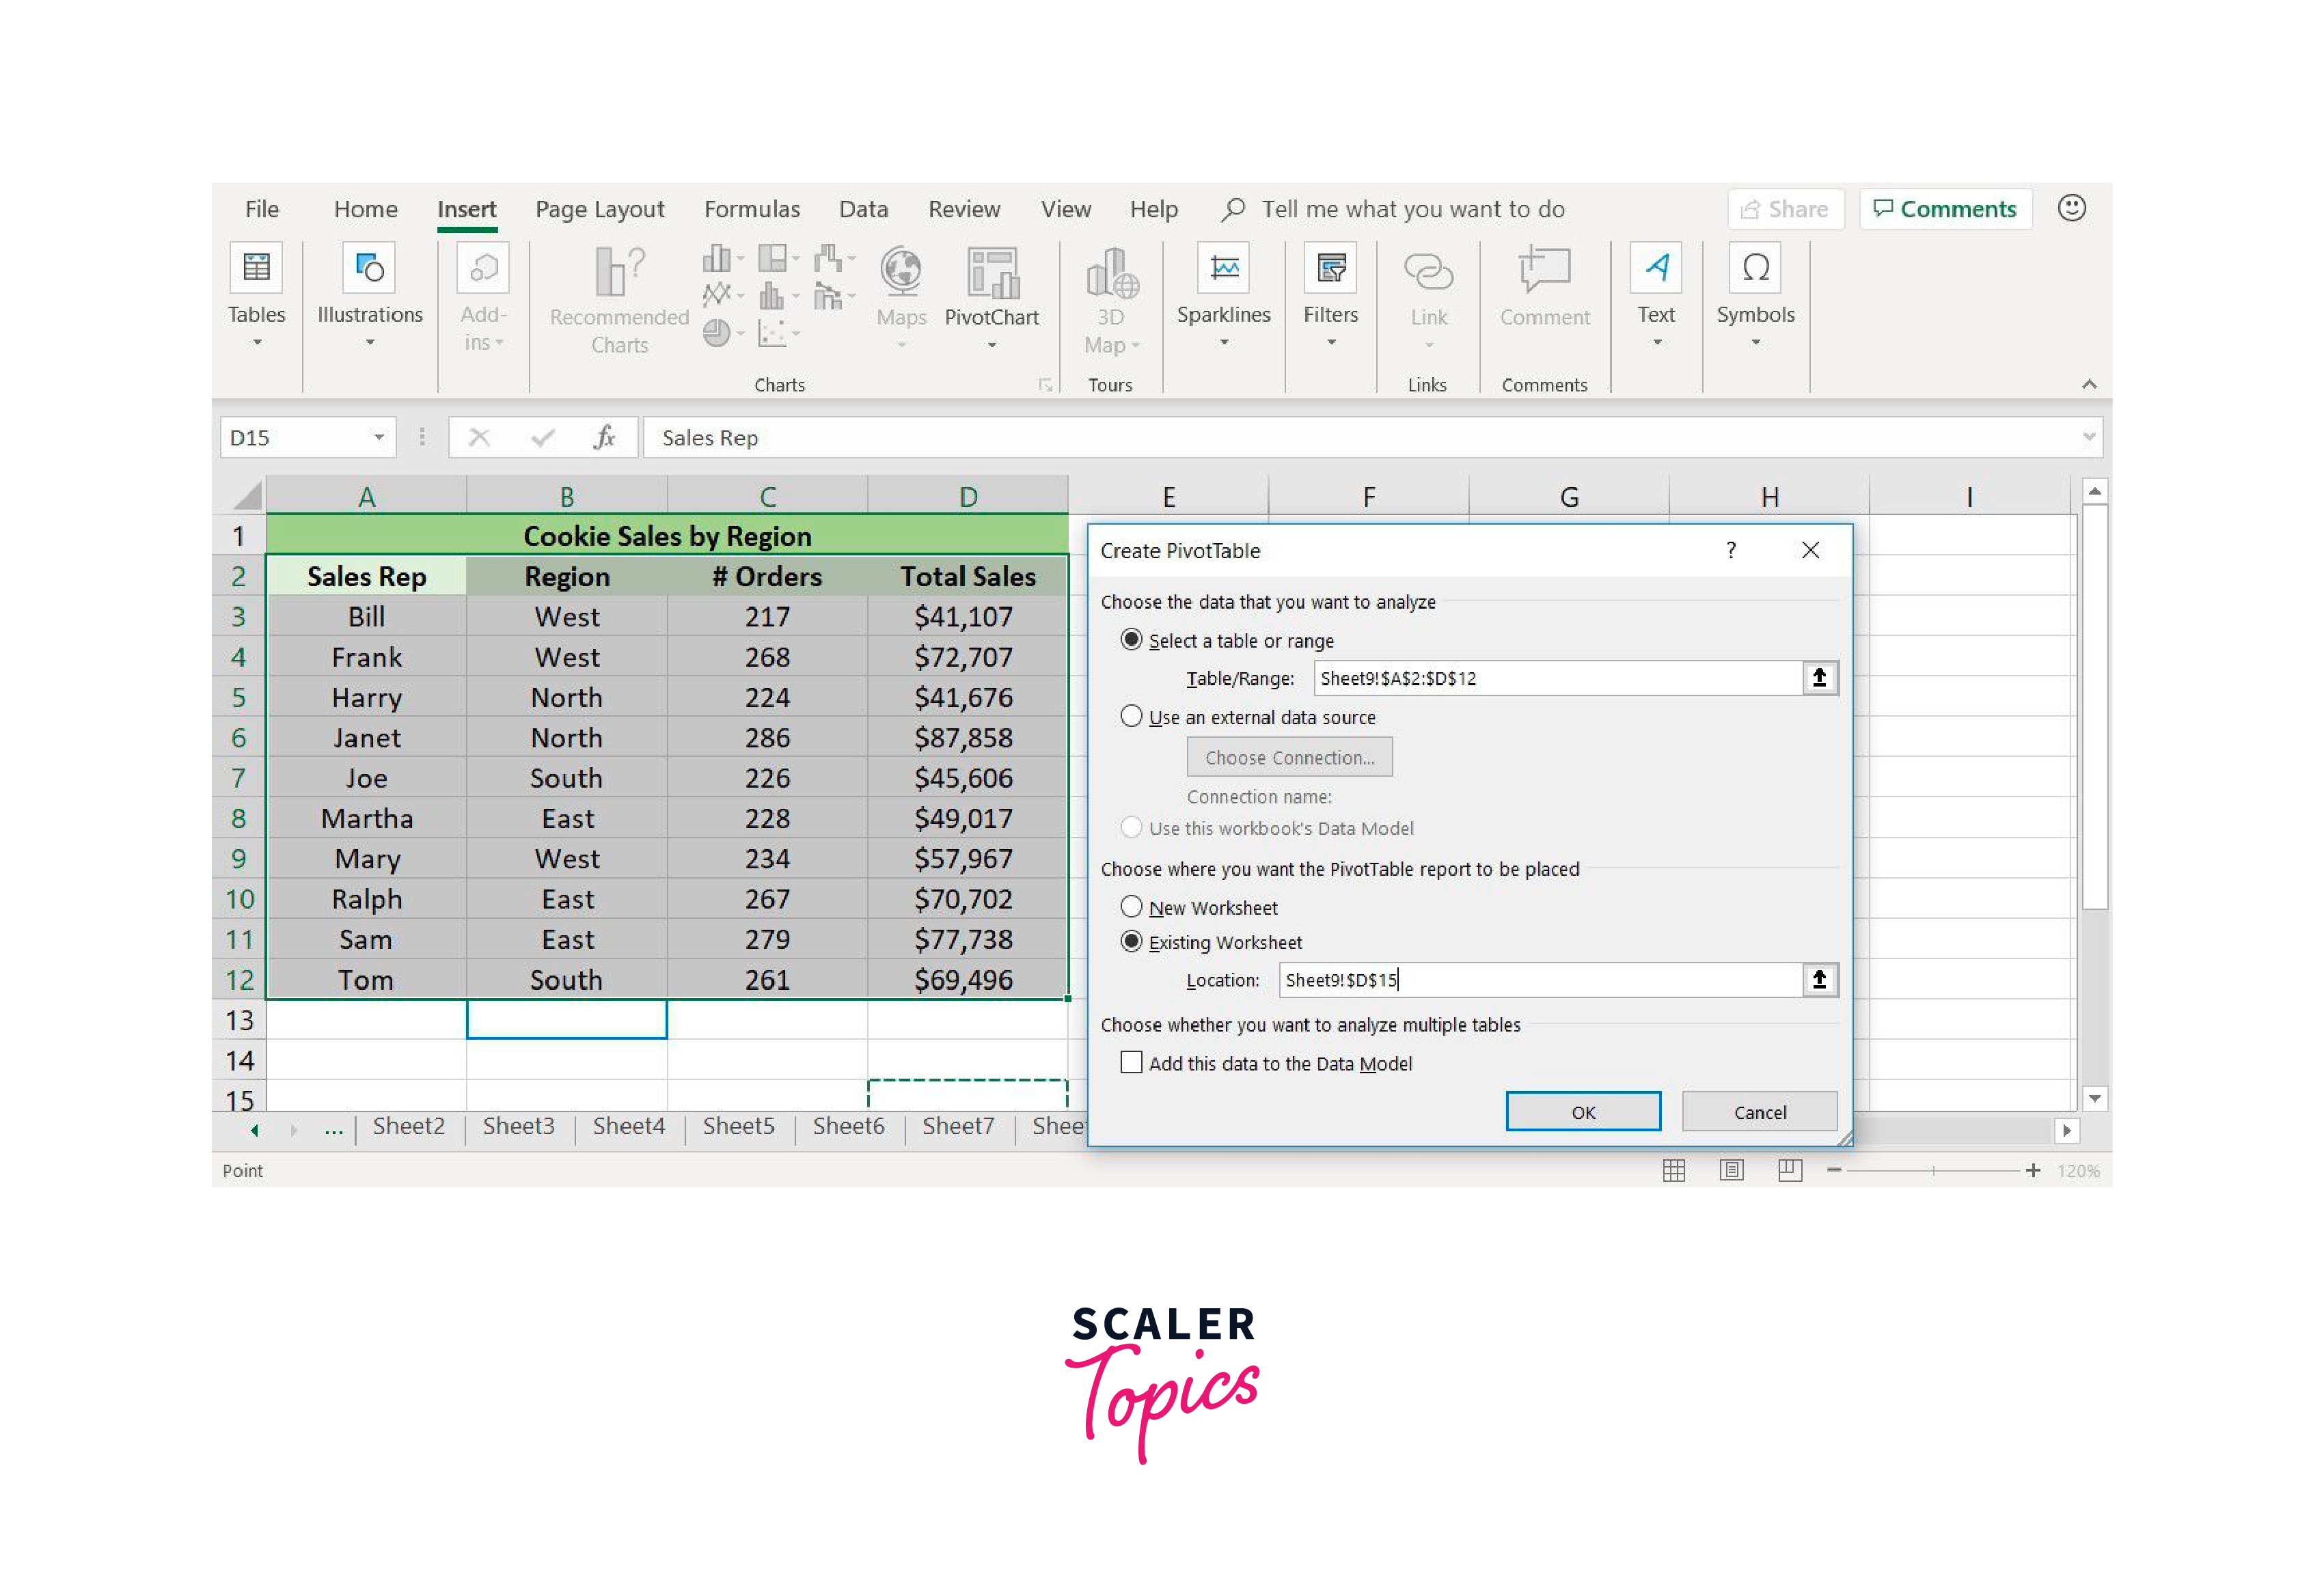
Task: Click the Tables icon in the ribbon
Action: (x=256, y=268)
